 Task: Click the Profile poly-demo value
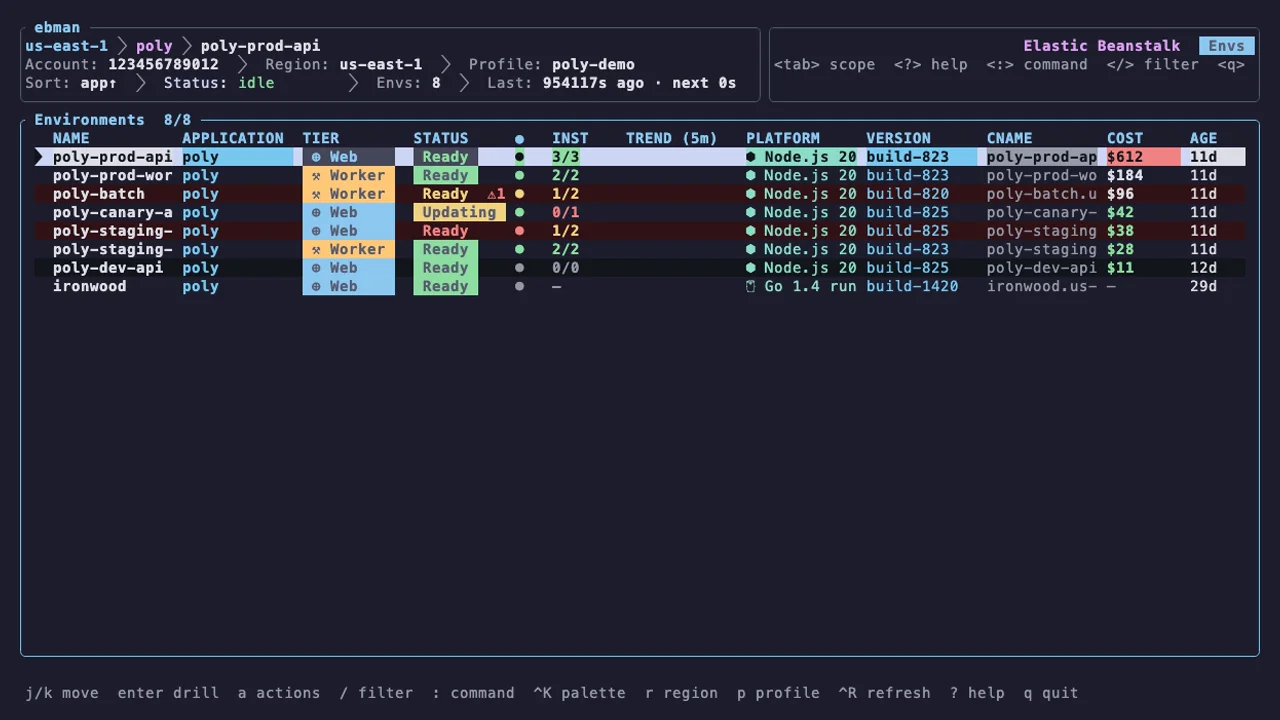(593, 65)
